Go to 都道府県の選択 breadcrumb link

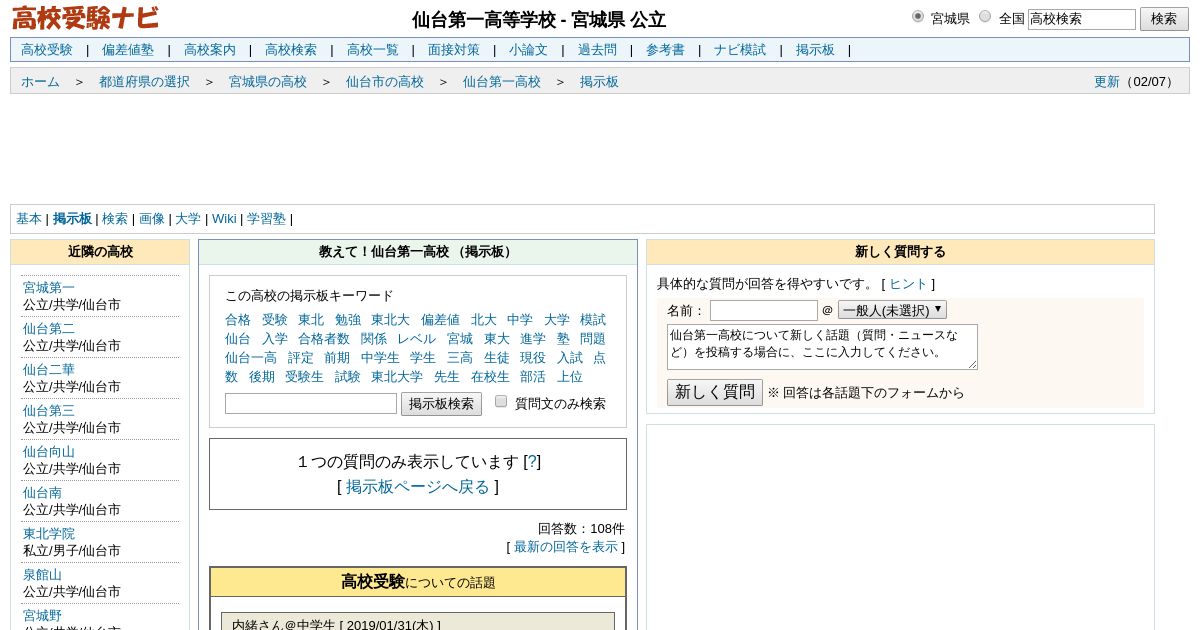pos(144,82)
